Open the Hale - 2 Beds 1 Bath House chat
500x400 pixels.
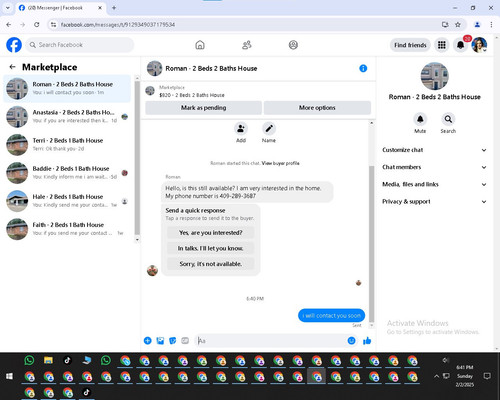(67, 201)
